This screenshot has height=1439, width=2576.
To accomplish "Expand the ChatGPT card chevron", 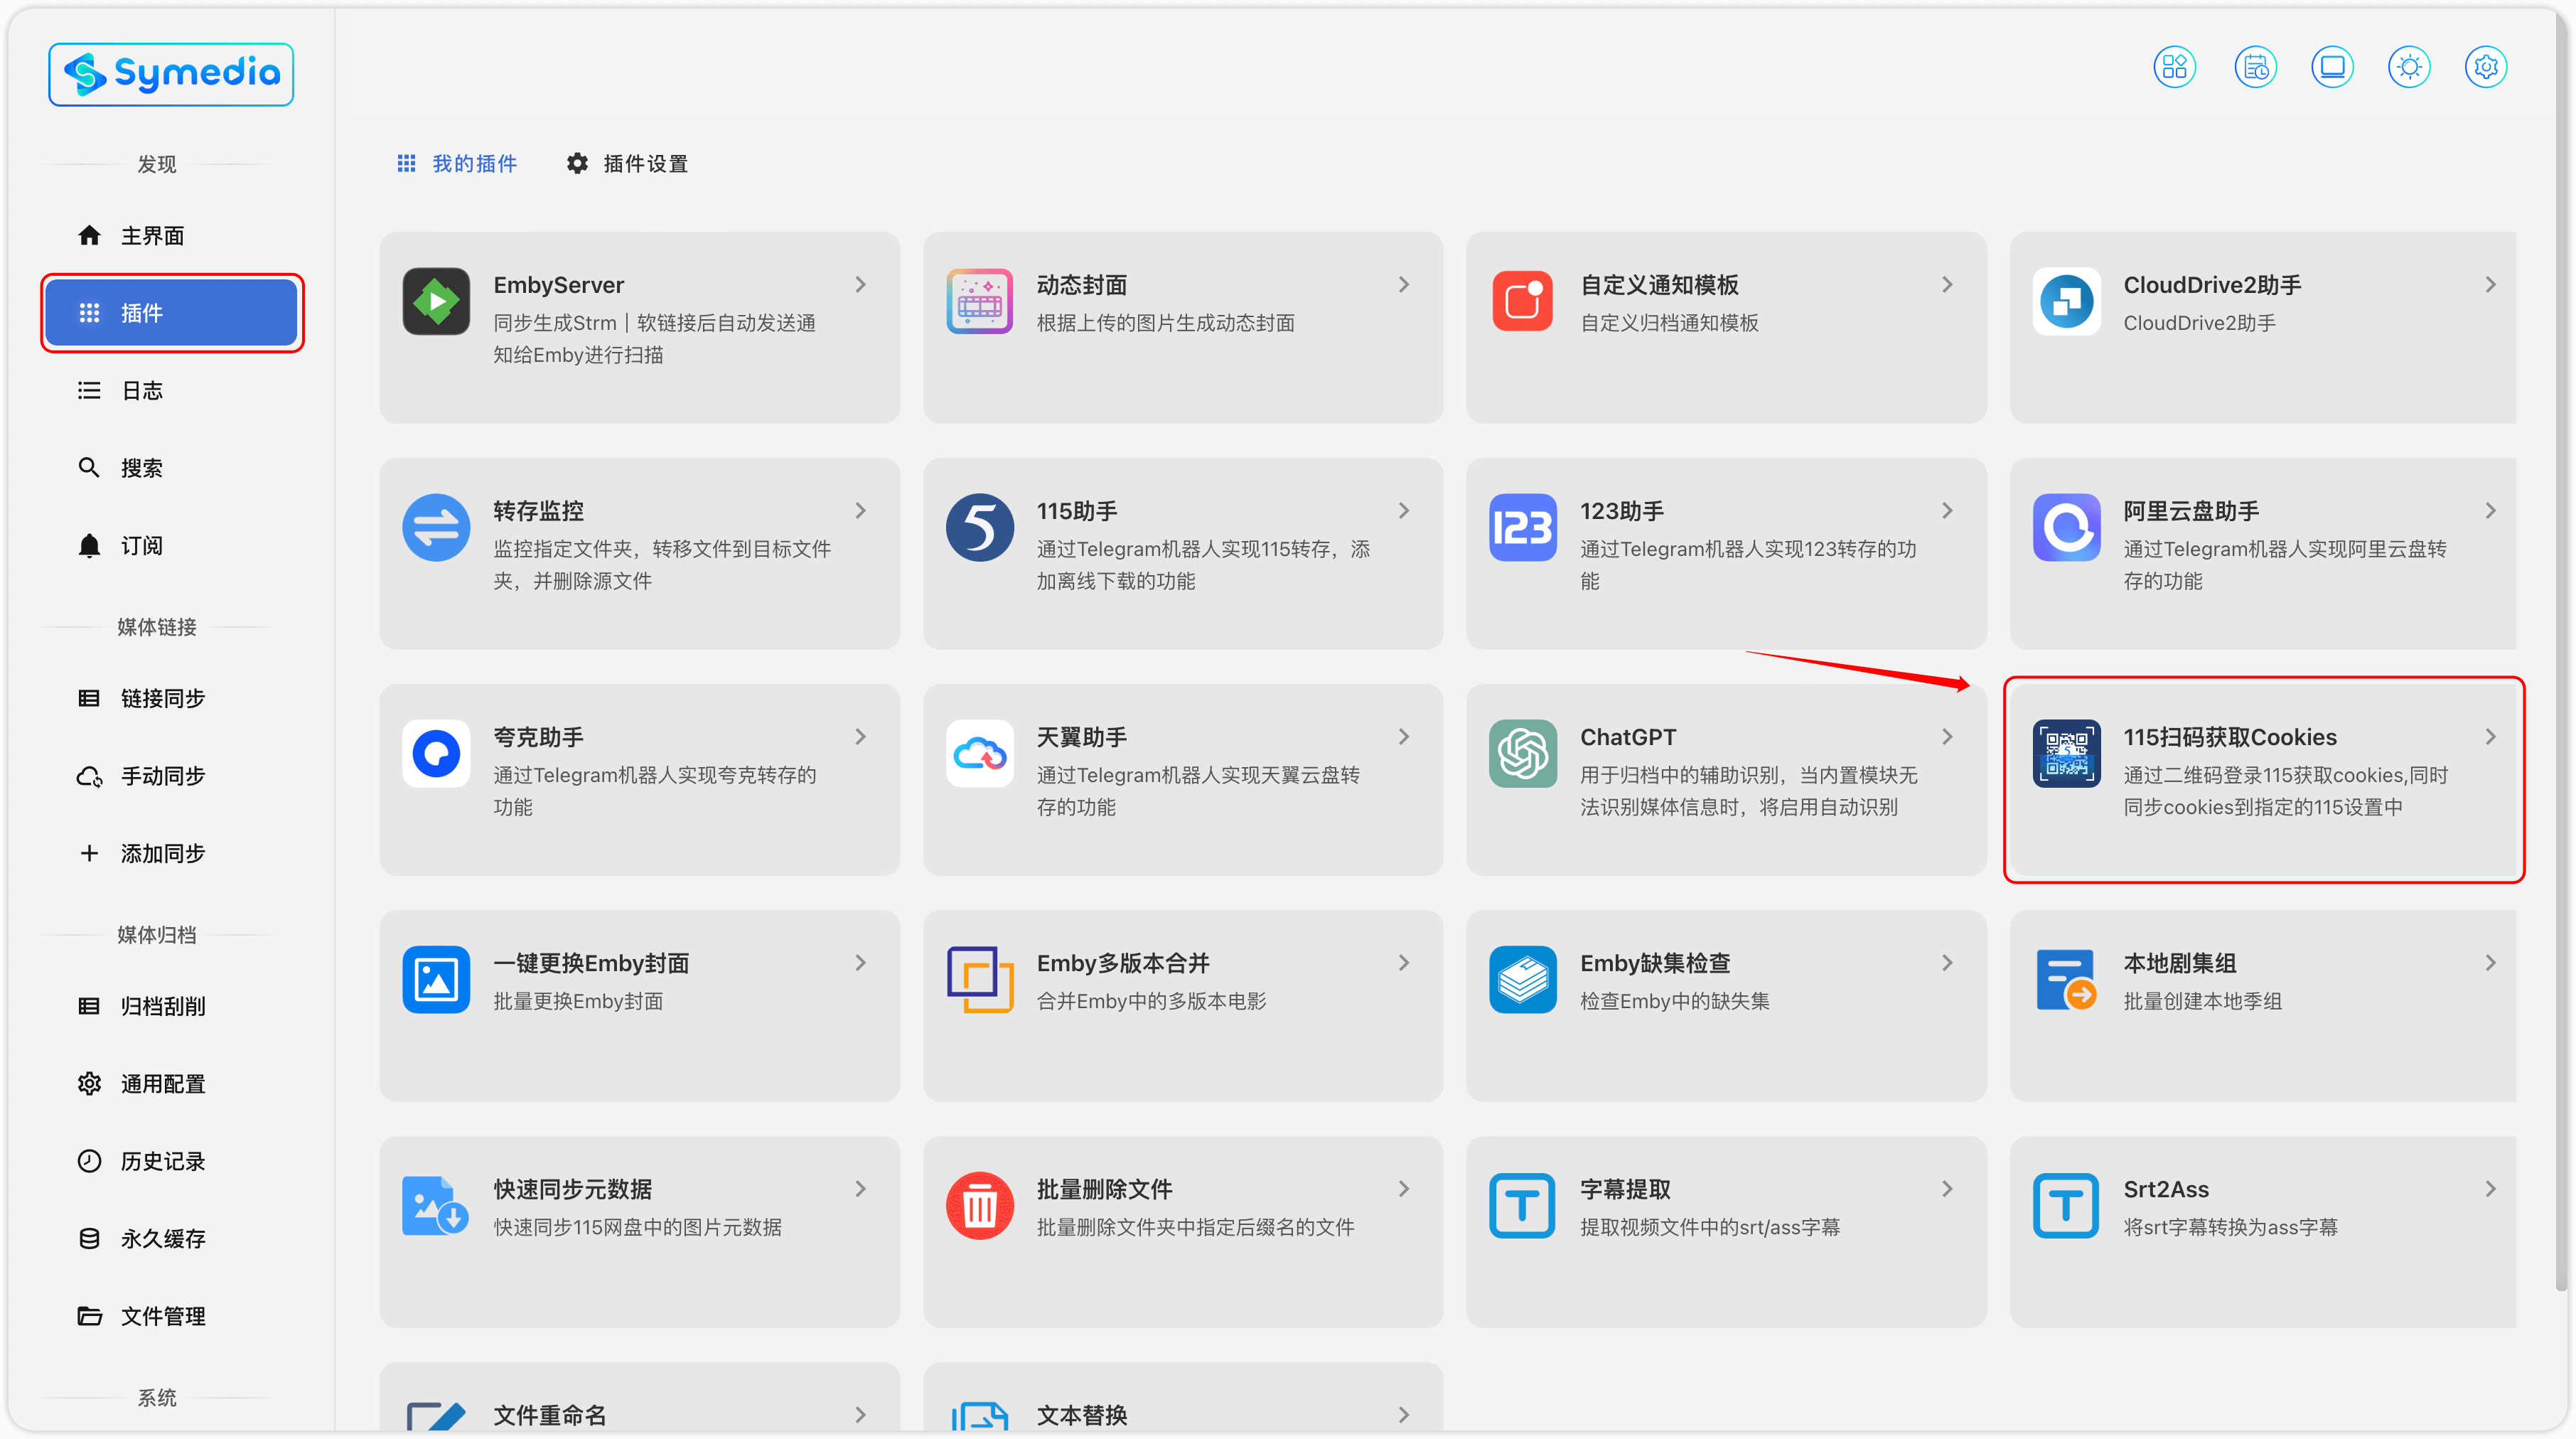I will point(1947,737).
